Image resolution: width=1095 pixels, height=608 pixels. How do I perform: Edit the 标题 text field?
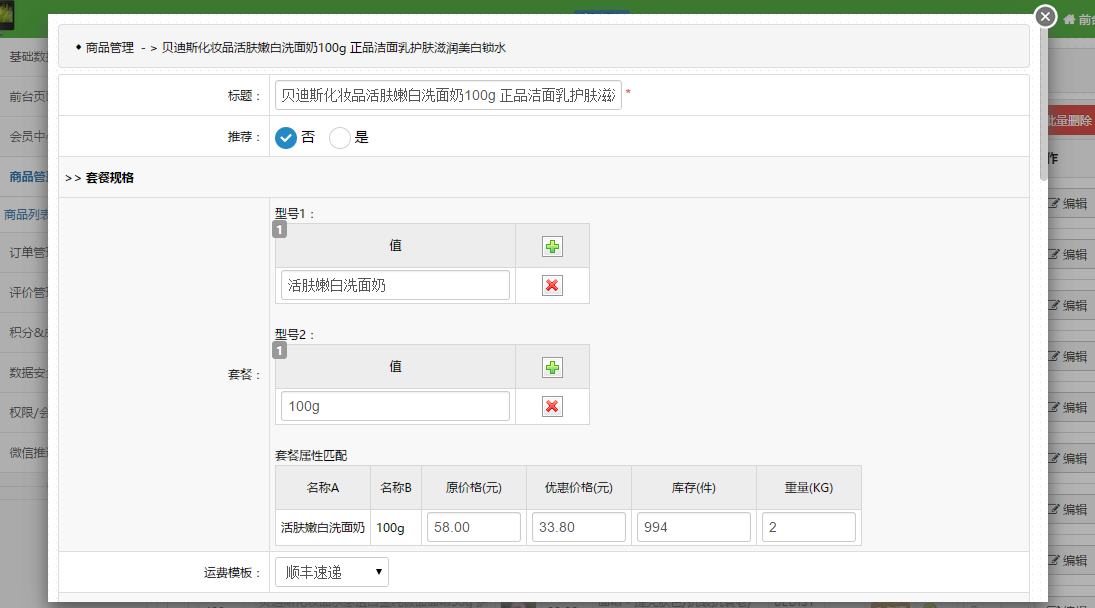pyautogui.click(x=448, y=95)
